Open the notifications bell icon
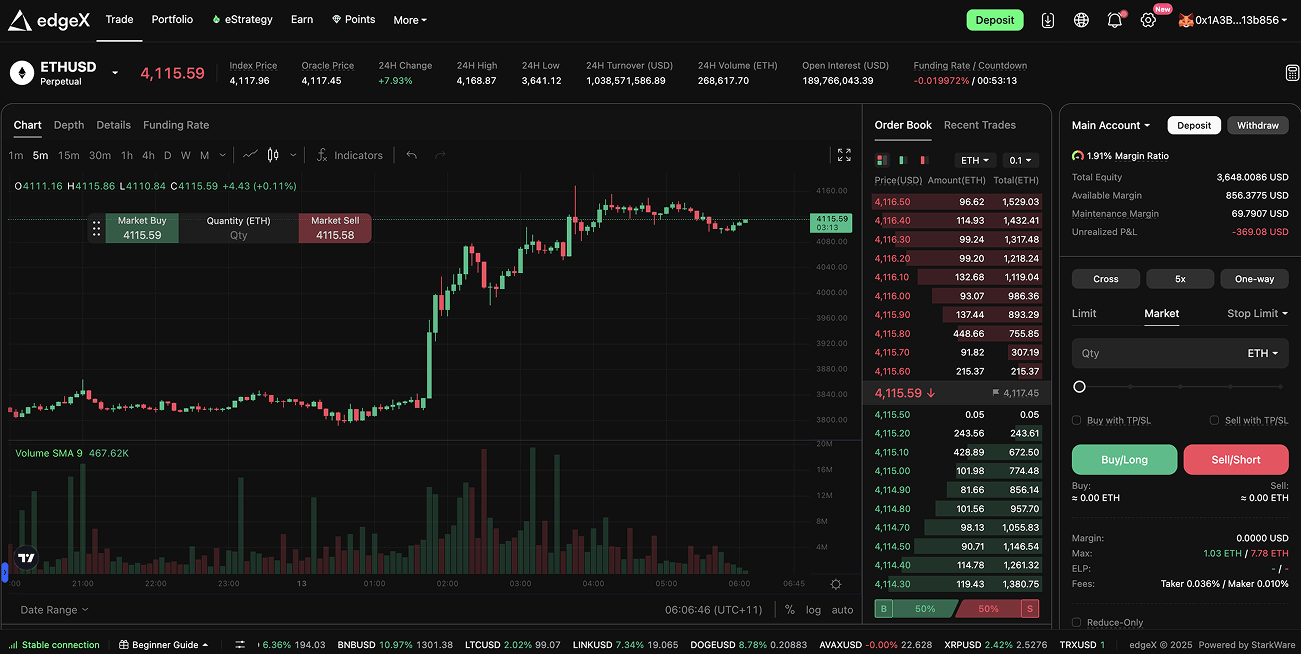This screenshot has width=1301, height=654. (1114, 19)
